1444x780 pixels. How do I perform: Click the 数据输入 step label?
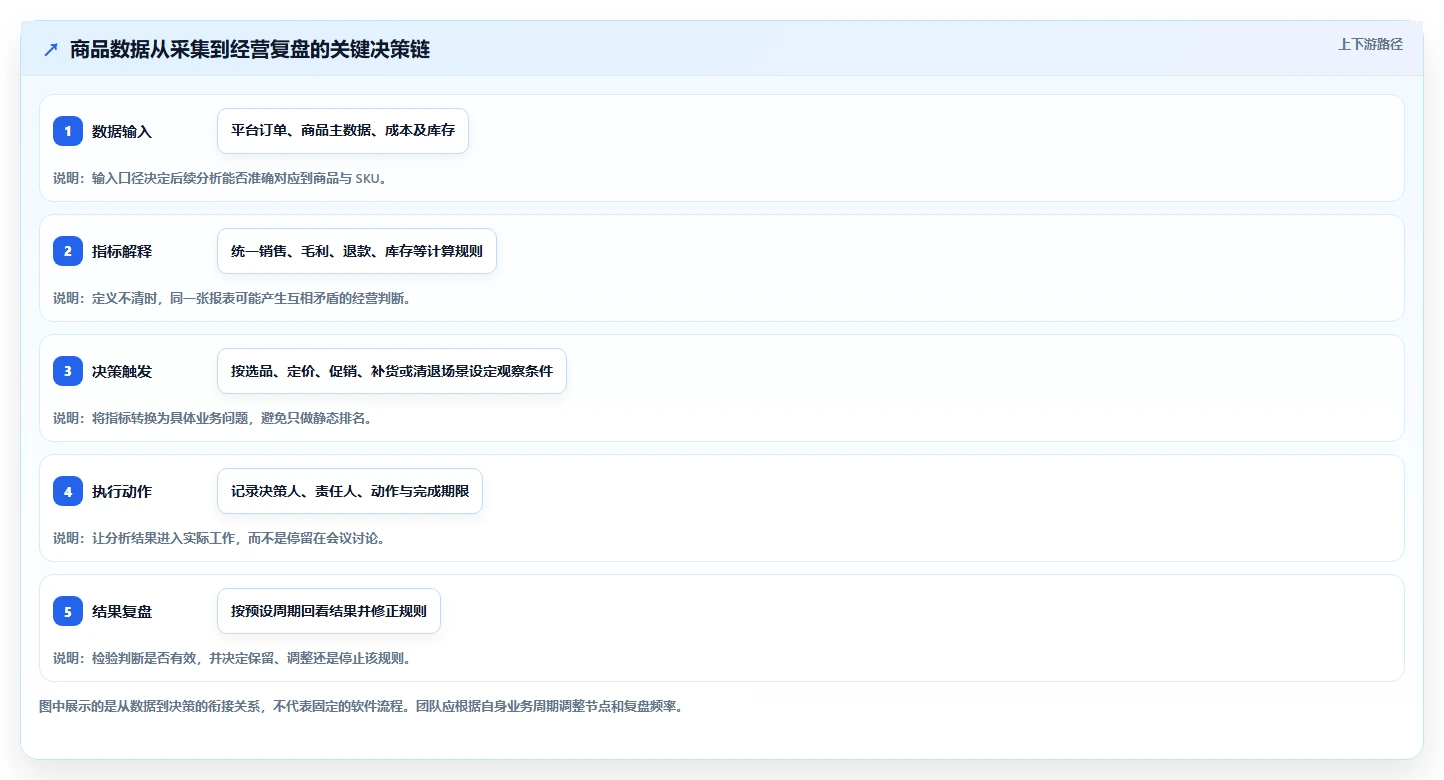tap(122, 131)
